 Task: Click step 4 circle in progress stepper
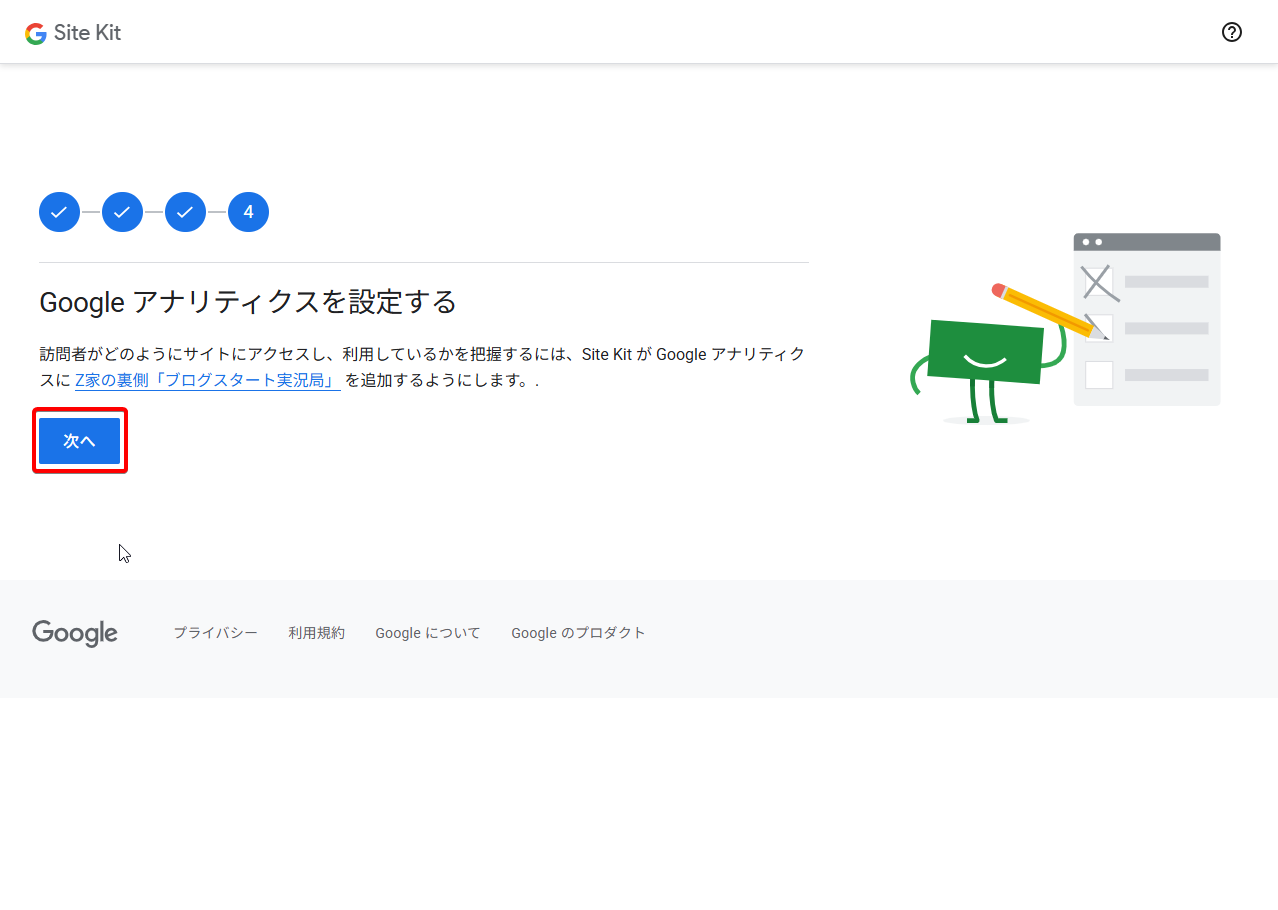click(248, 212)
